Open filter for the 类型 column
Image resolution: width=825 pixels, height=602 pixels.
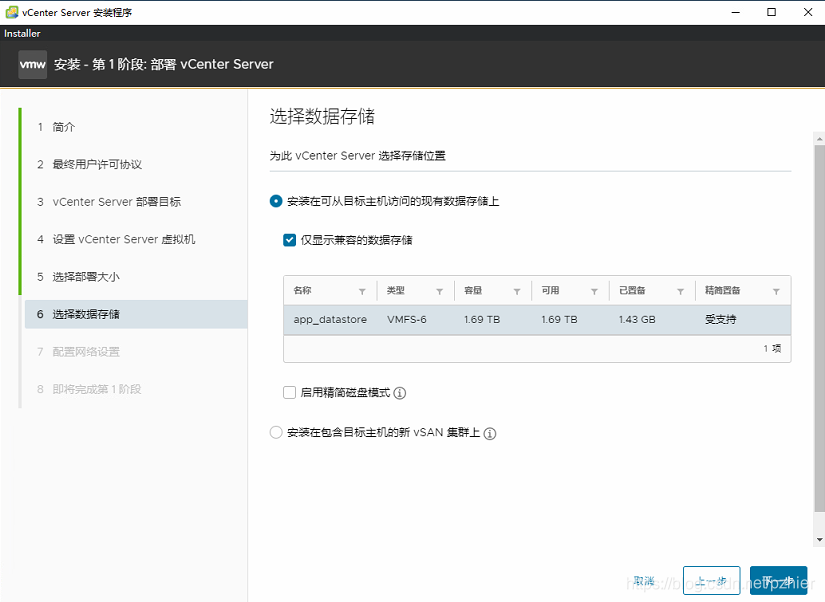[x=439, y=292]
